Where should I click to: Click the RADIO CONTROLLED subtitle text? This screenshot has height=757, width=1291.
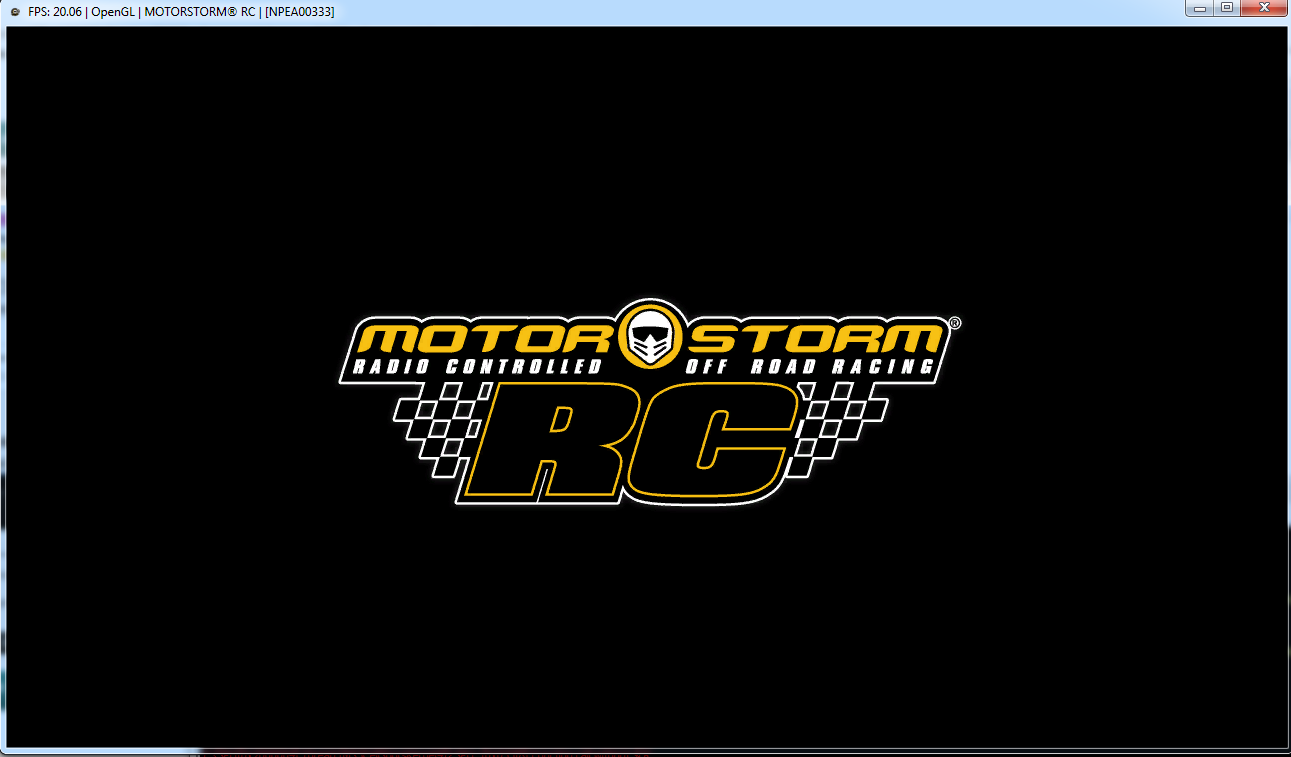(x=477, y=367)
